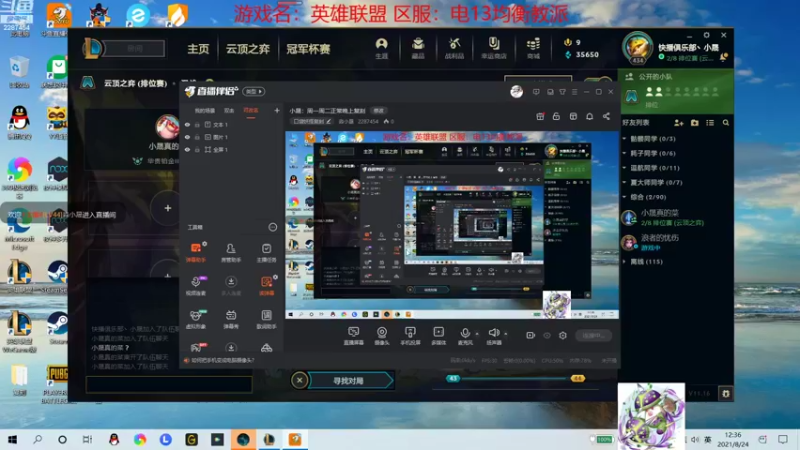The width and height of the screenshot is (800, 450).
Task: Open streaming settings gear icon
Action: [563, 335]
